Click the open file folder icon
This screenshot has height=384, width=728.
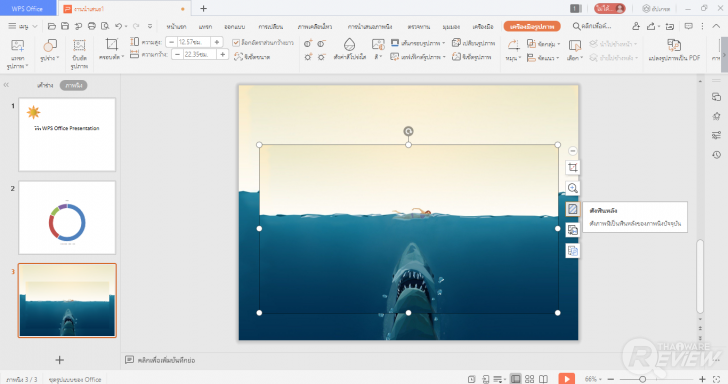pos(52,26)
